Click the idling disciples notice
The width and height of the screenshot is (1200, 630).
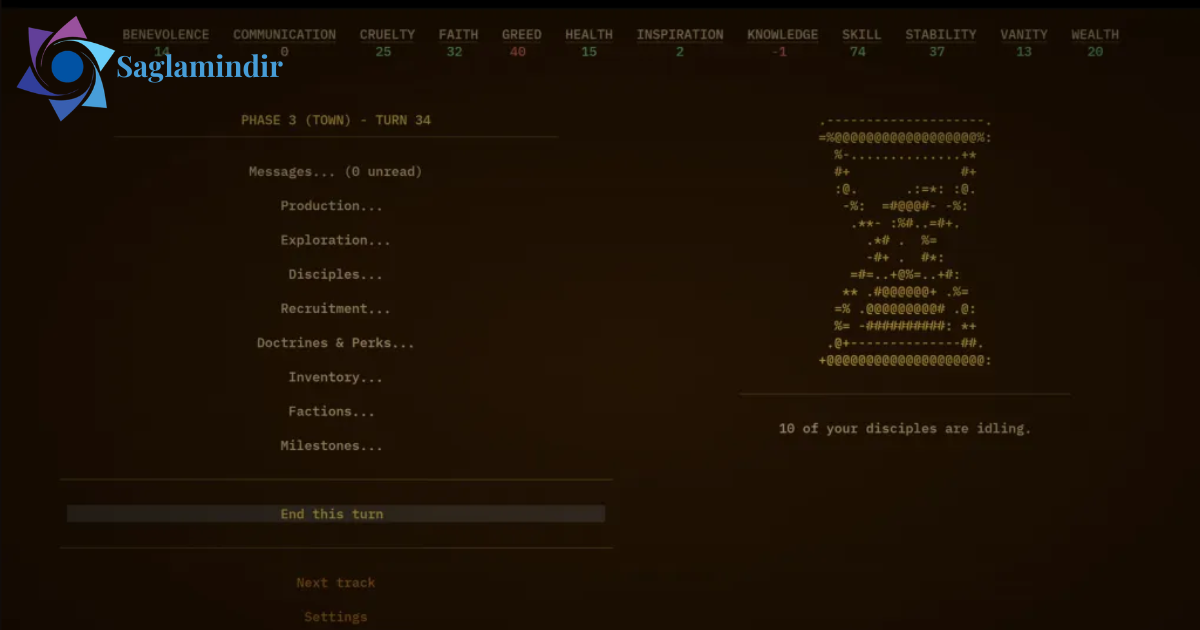point(905,428)
